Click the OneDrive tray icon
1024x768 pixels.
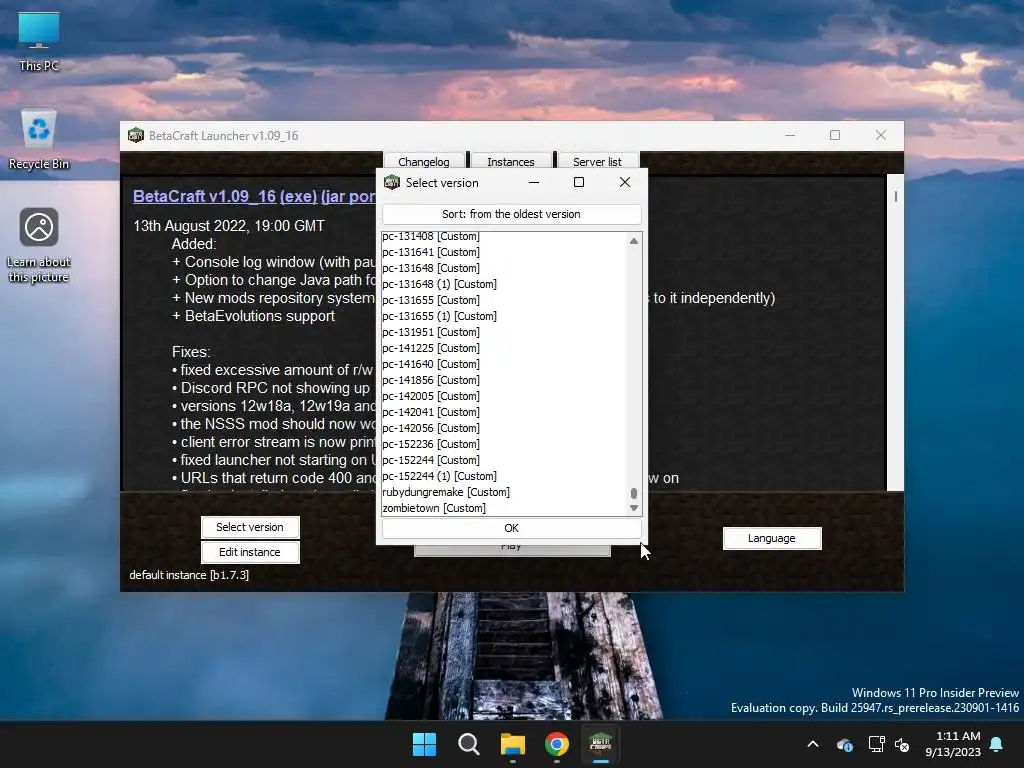(844, 744)
